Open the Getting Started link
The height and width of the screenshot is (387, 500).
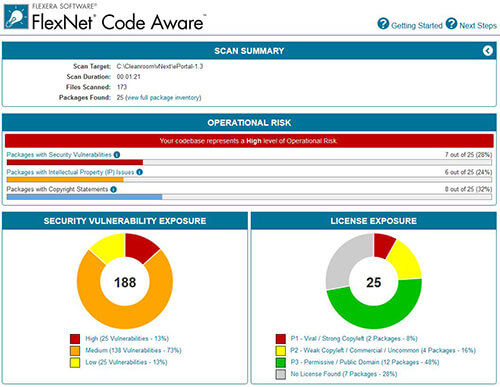(x=417, y=26)
